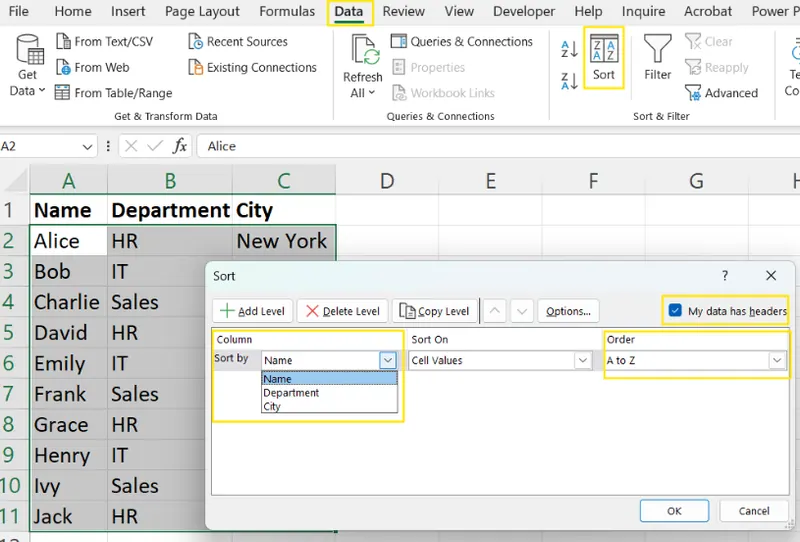Image resolution: width=800 pixels, height=542 pixels.
Task: Switch to the Formulas ribbon tab
Action: [x=287, y=12]
